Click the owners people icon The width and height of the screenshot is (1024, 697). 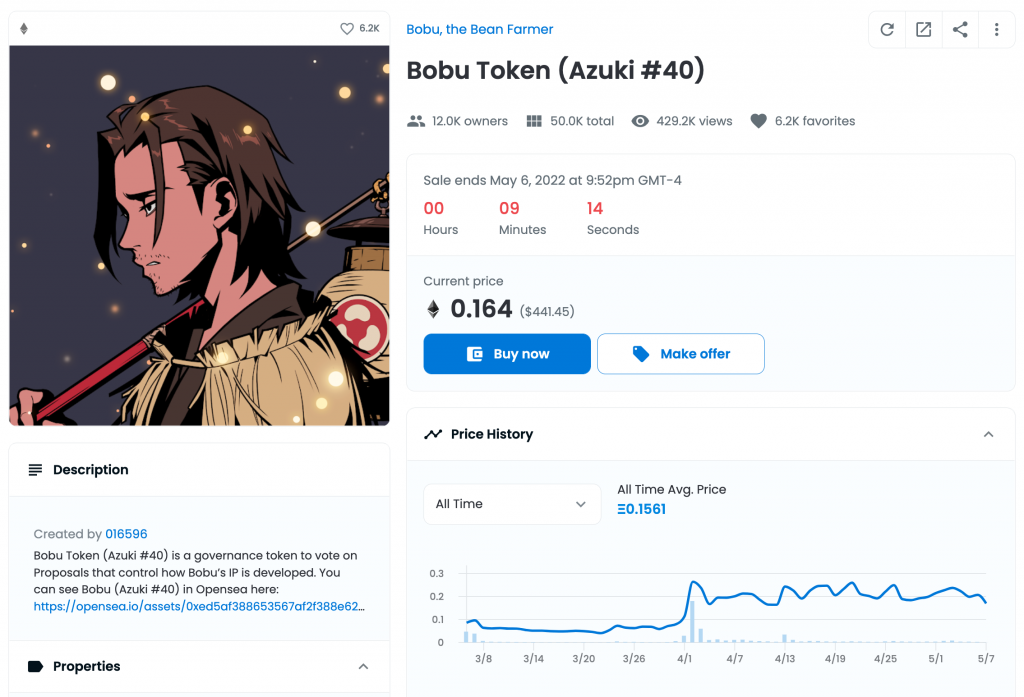416,121
